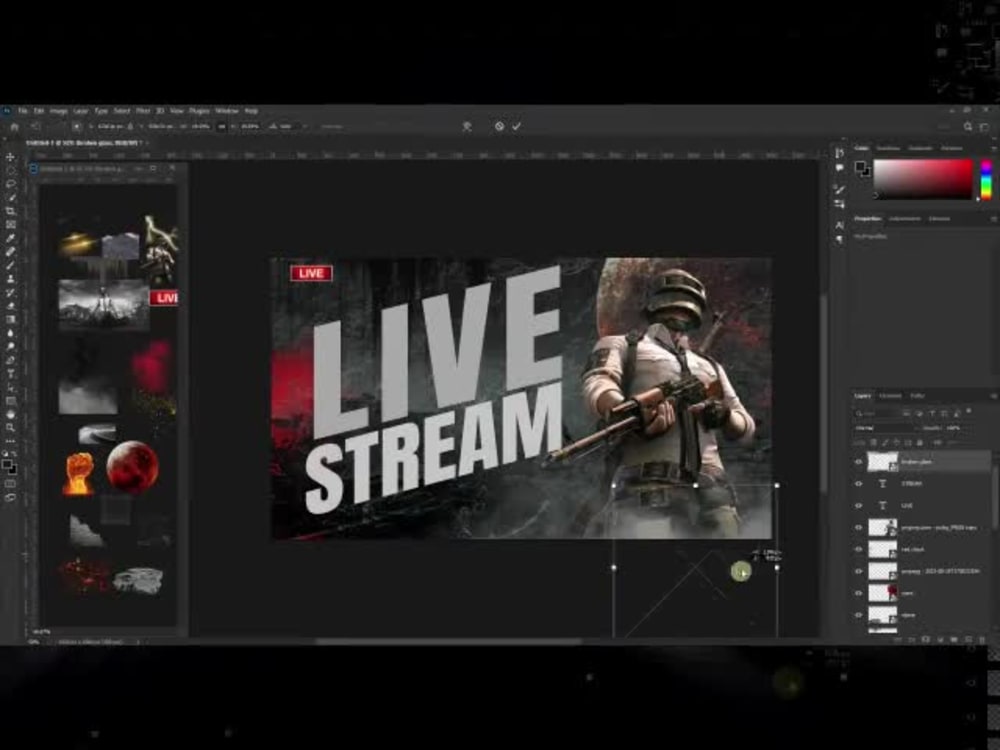Open the collapsed Comments panel icon
1000x750 pixels.
pos(839,167)
